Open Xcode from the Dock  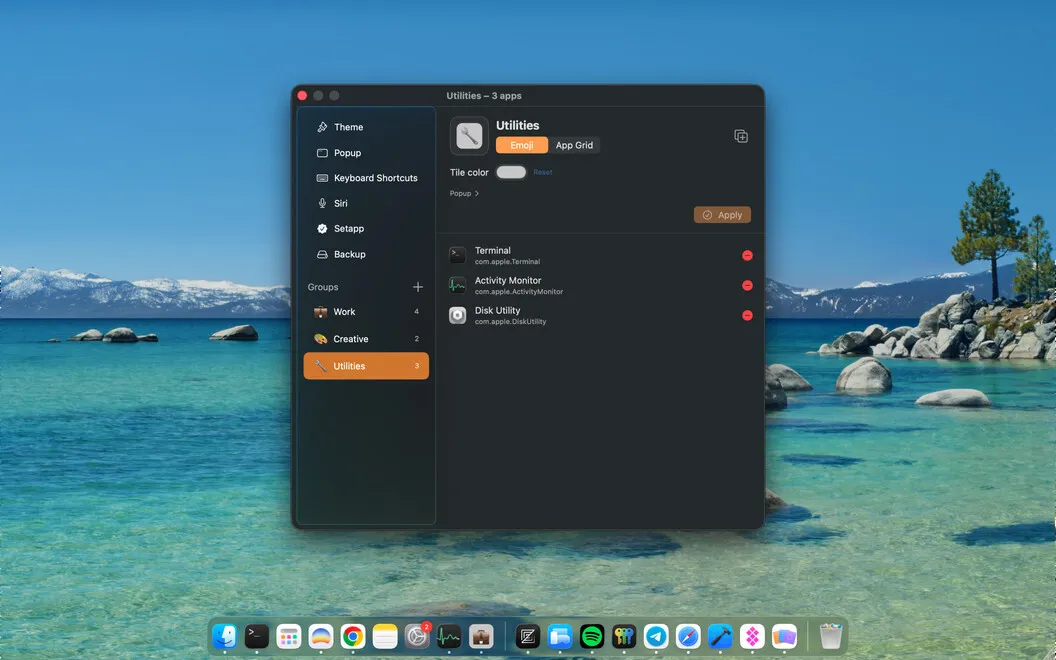click(x=720, y=636)
